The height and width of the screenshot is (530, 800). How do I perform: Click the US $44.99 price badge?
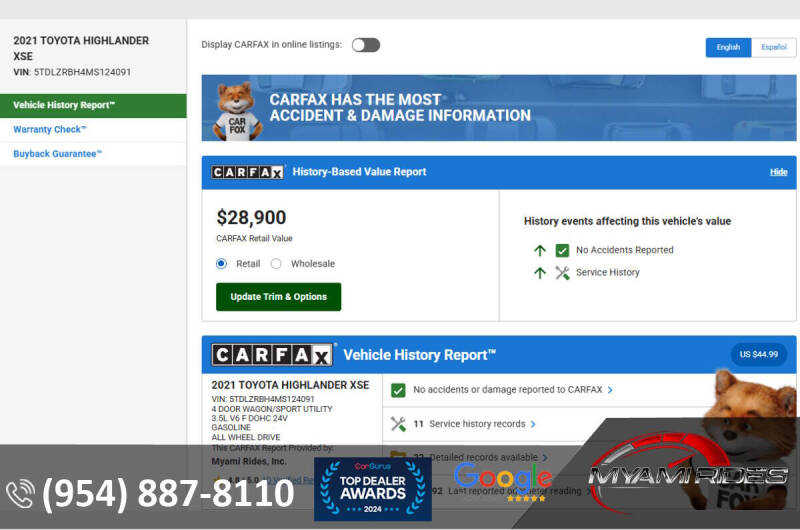(758, 355)
